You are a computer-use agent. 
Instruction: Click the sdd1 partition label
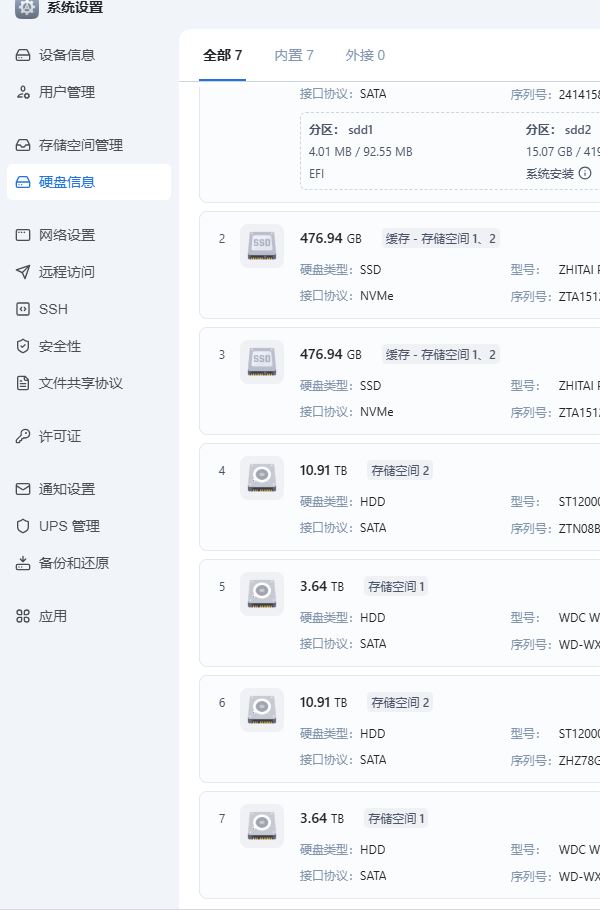360,130
